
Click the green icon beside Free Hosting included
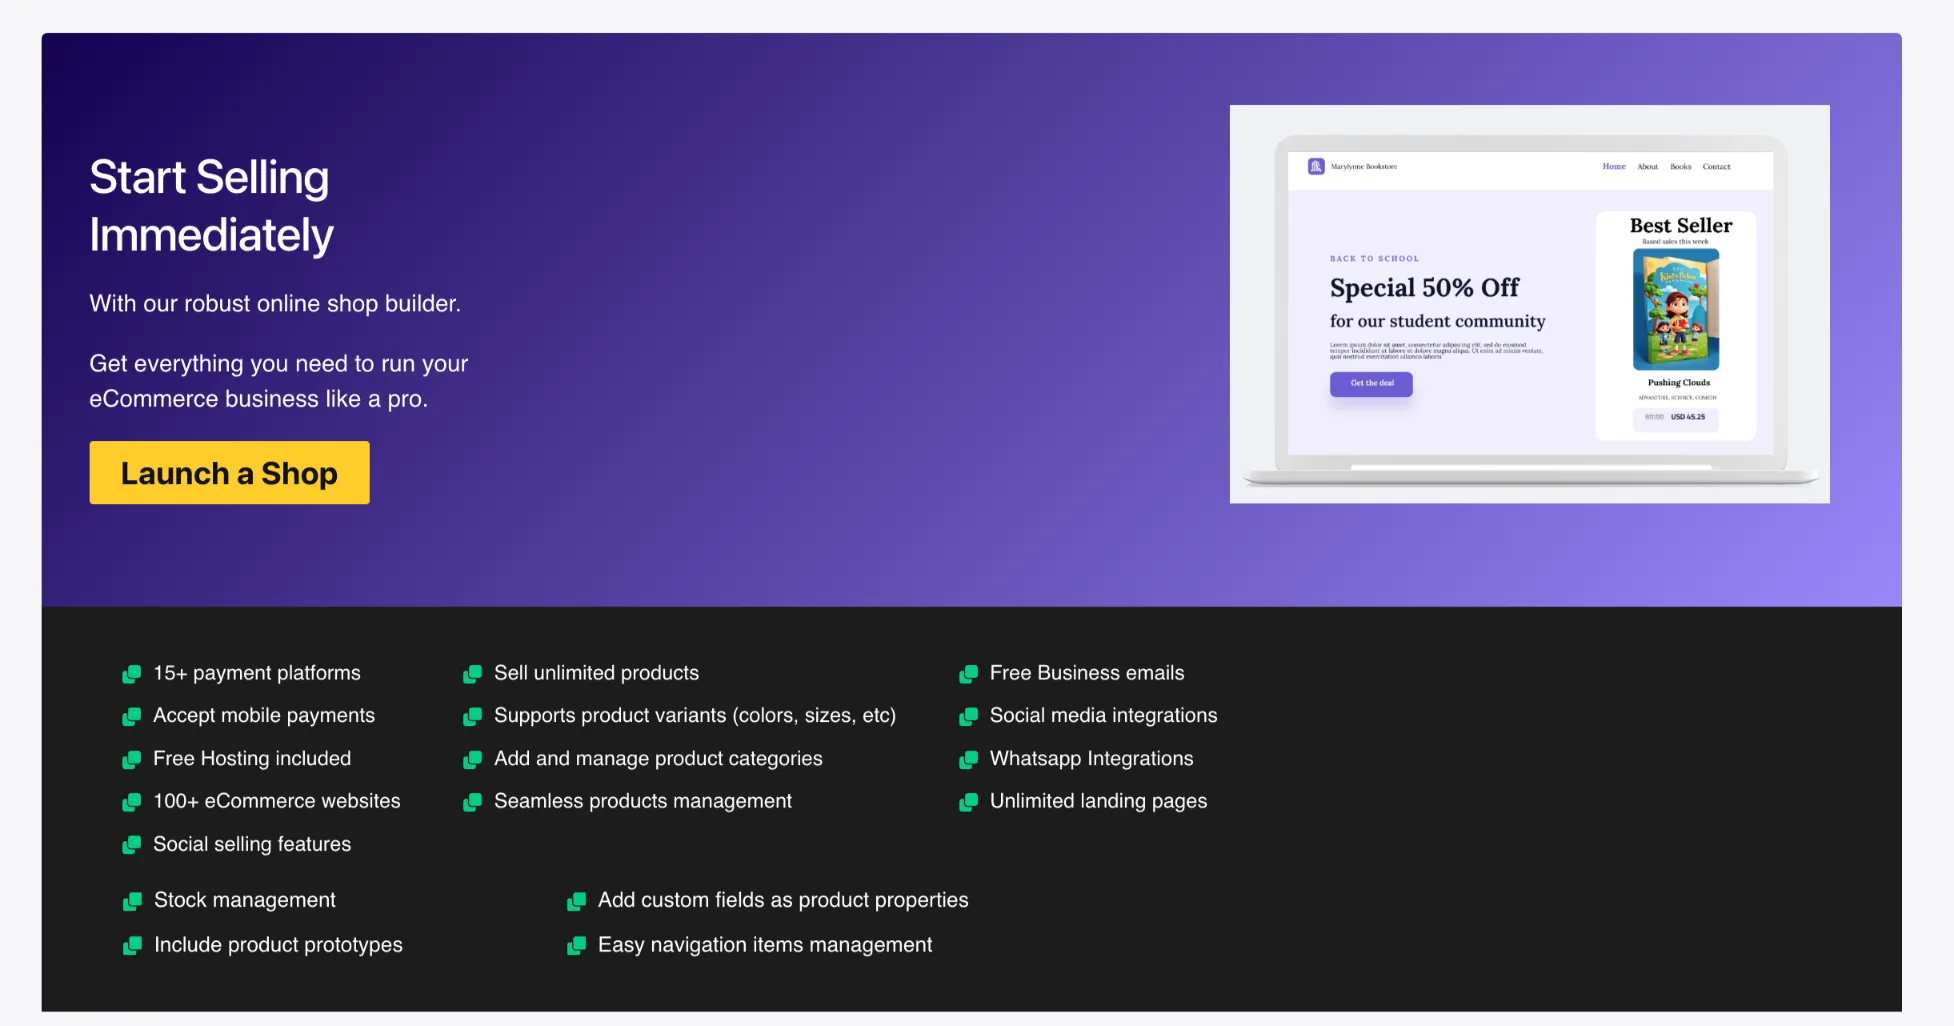[x=131, y=760]
